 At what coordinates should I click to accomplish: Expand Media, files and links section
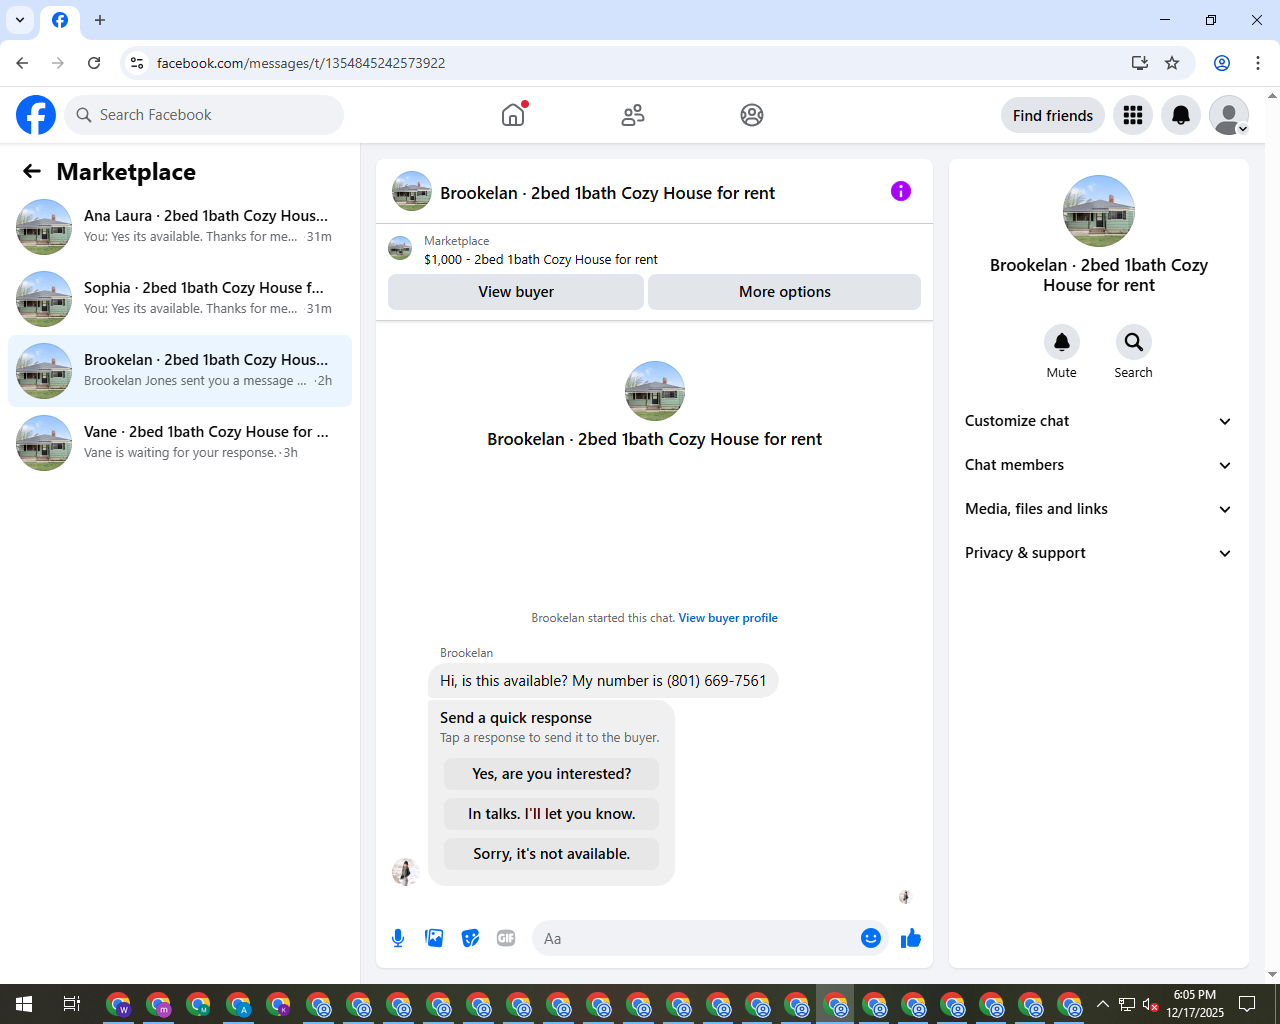tap(1098, 509)
